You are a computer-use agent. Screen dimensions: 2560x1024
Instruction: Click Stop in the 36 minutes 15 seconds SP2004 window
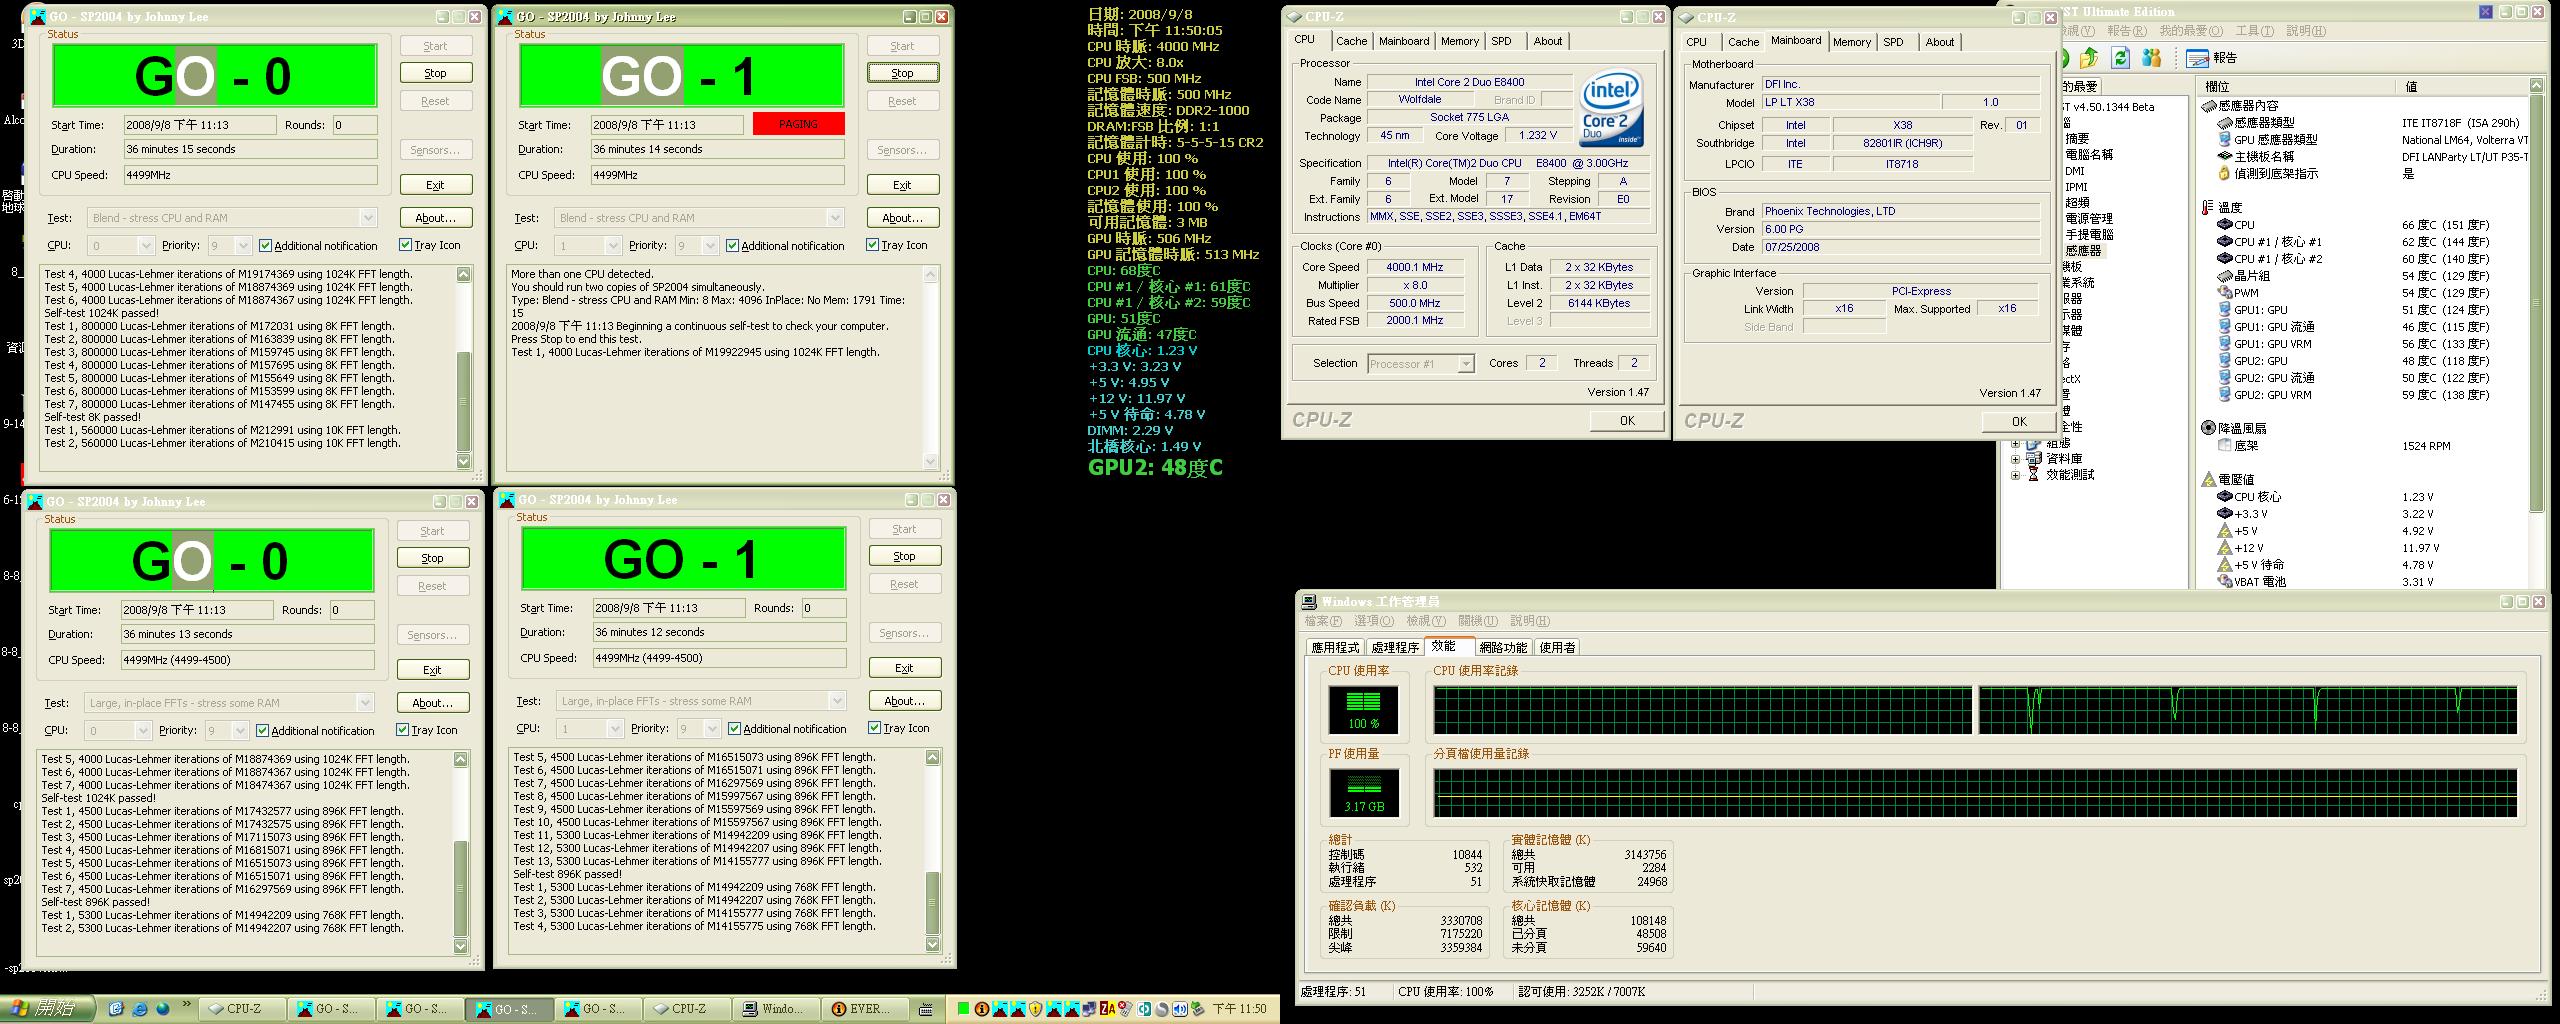pyautogui.click(x=436, y=73)
